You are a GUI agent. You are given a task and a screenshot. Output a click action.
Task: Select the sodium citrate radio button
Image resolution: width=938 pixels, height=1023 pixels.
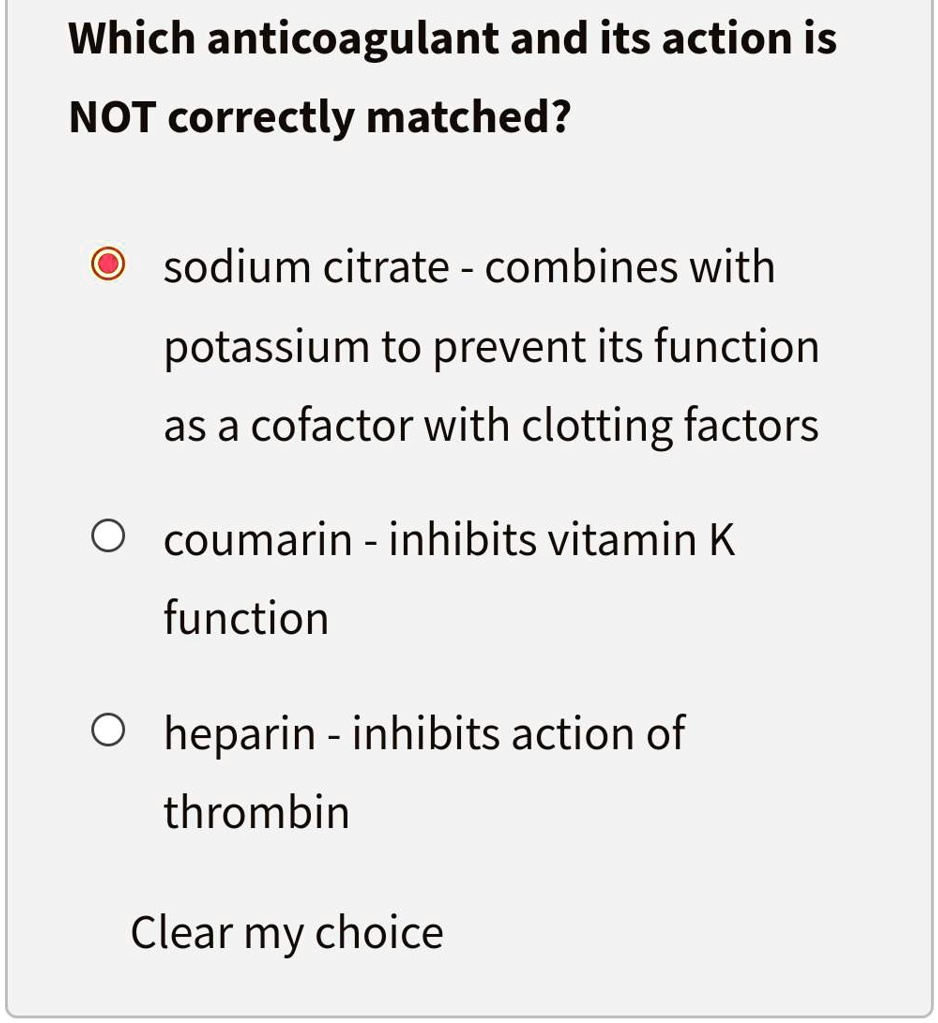pyautogui.click(x=108, y=264)
